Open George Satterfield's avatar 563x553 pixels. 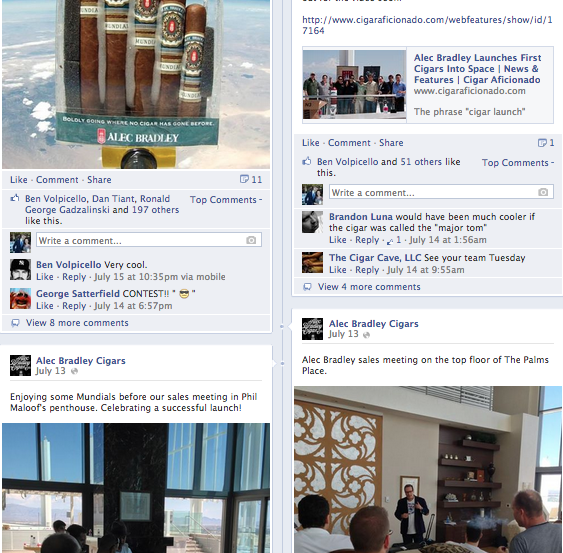point(20,298)
